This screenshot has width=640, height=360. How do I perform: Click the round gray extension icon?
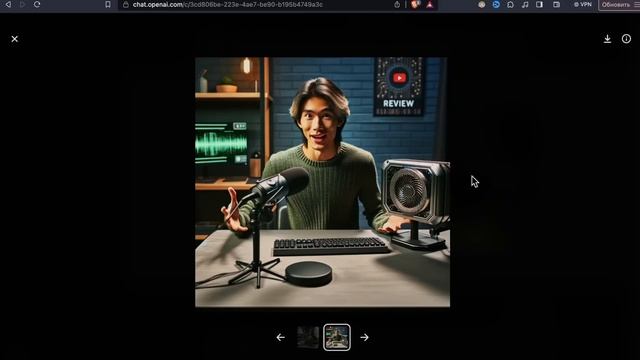[x=482, y=4]
